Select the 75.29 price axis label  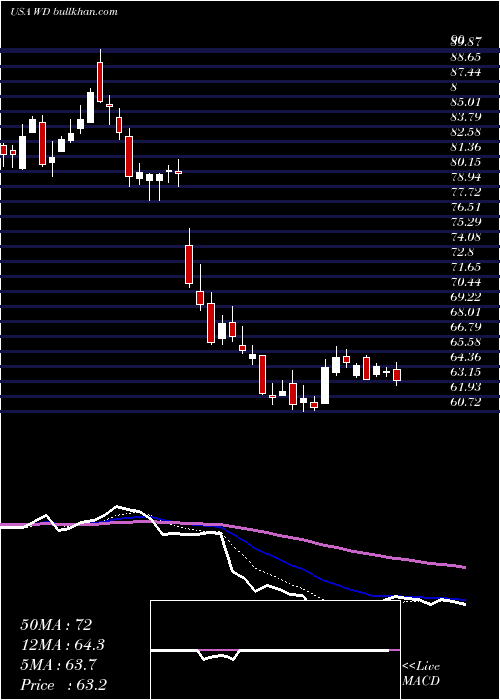click(465, 222)
